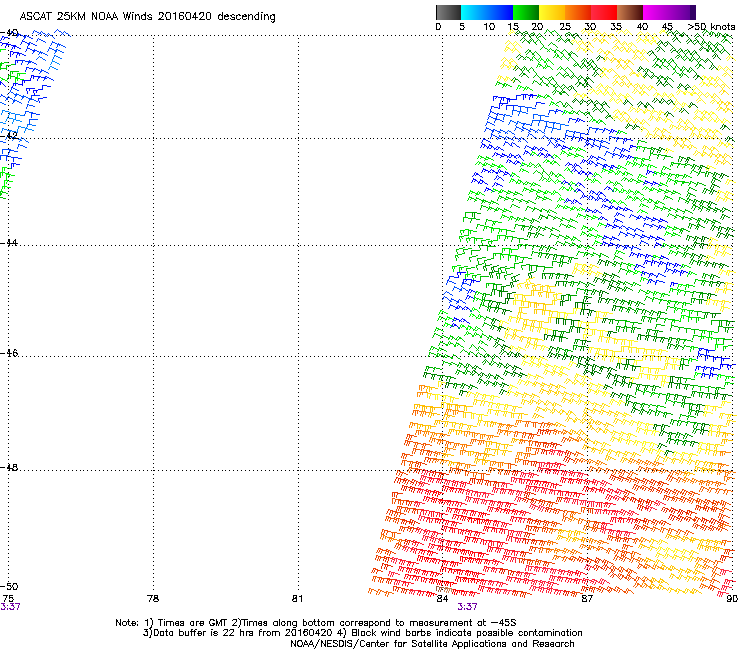Click the longitude label "84"

[x=442, y=599]
